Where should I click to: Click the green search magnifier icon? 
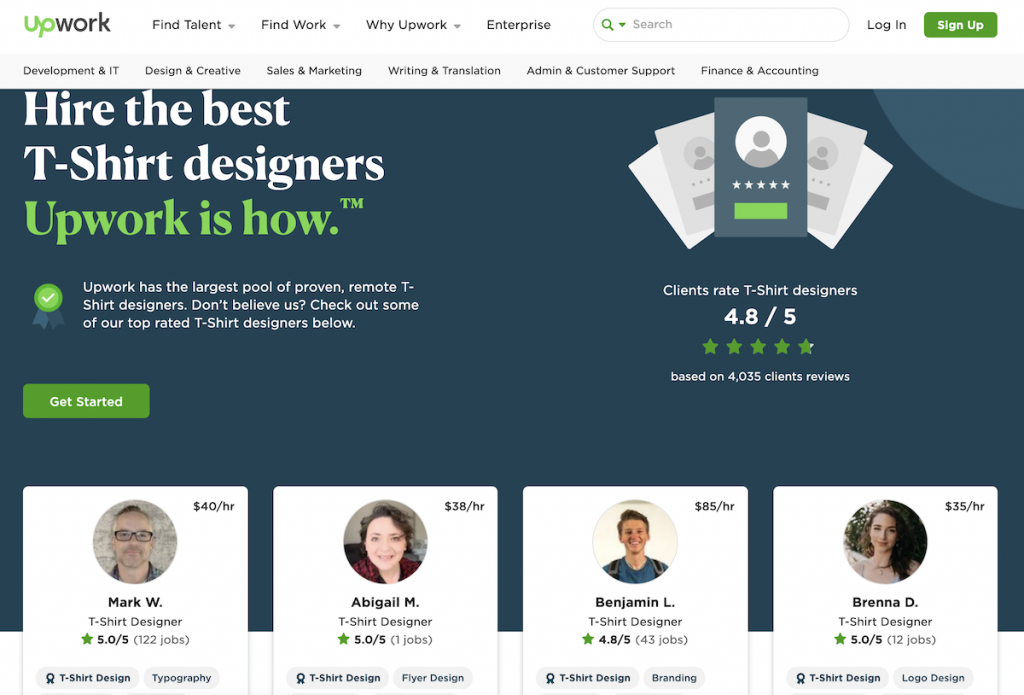pyautogui.click(x=608, y=25)
